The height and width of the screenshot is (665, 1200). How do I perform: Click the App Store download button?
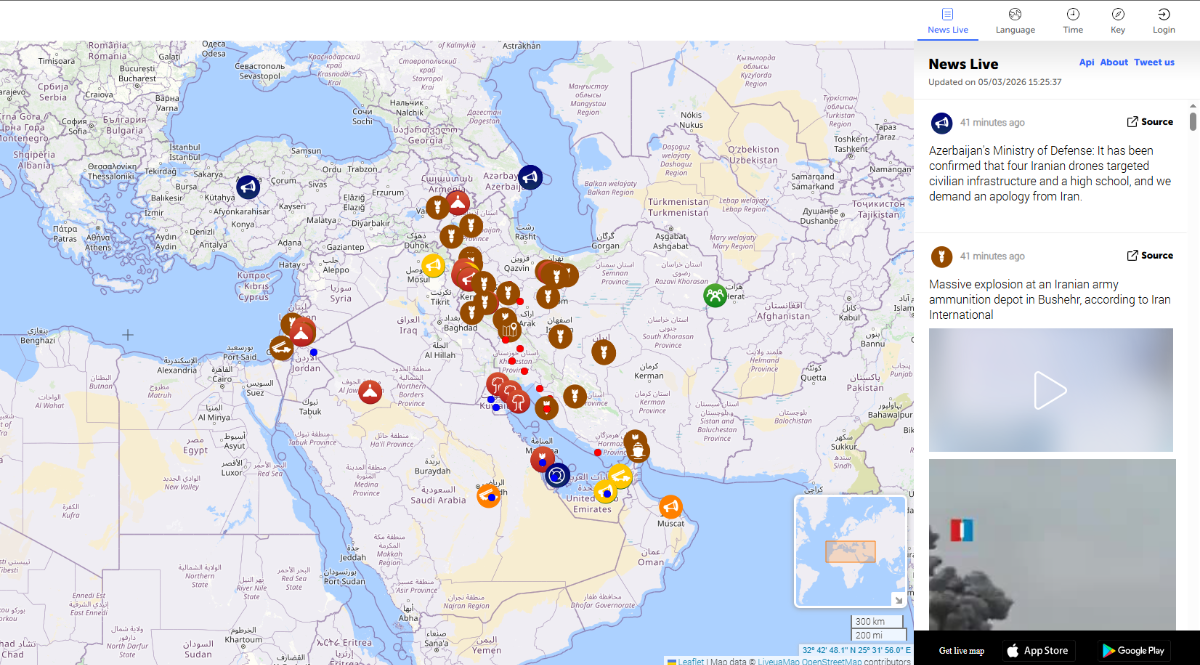[1038, 651]
